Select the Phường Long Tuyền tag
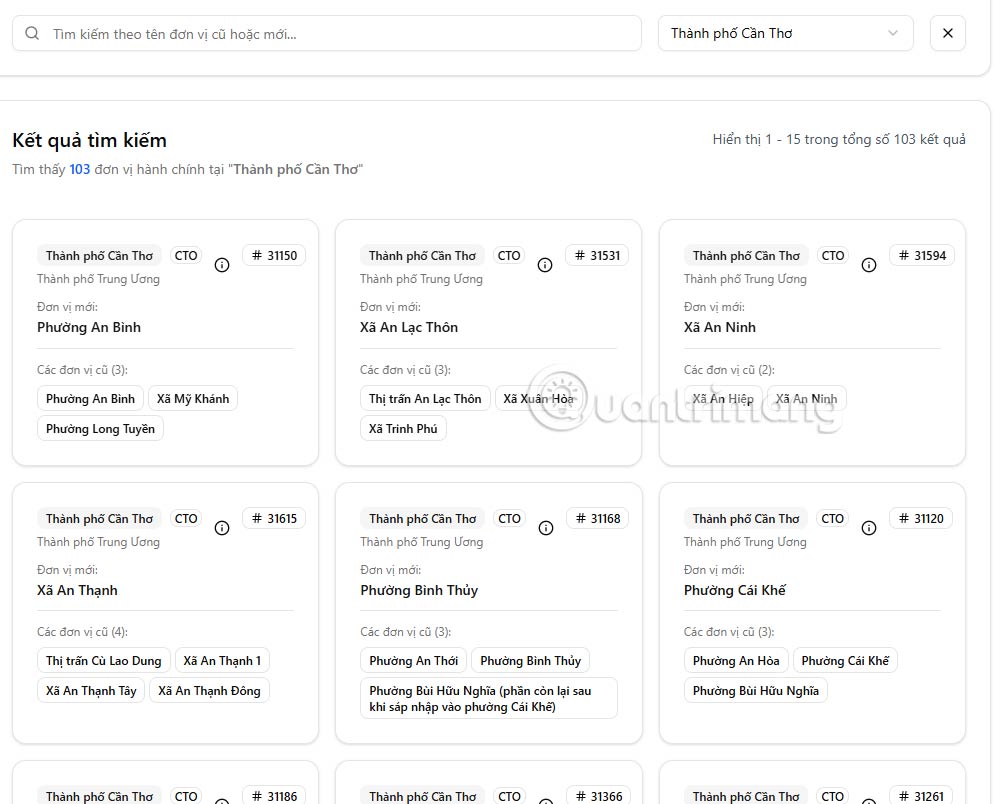Viewport: 994px width, 804px height. (100, 429)
